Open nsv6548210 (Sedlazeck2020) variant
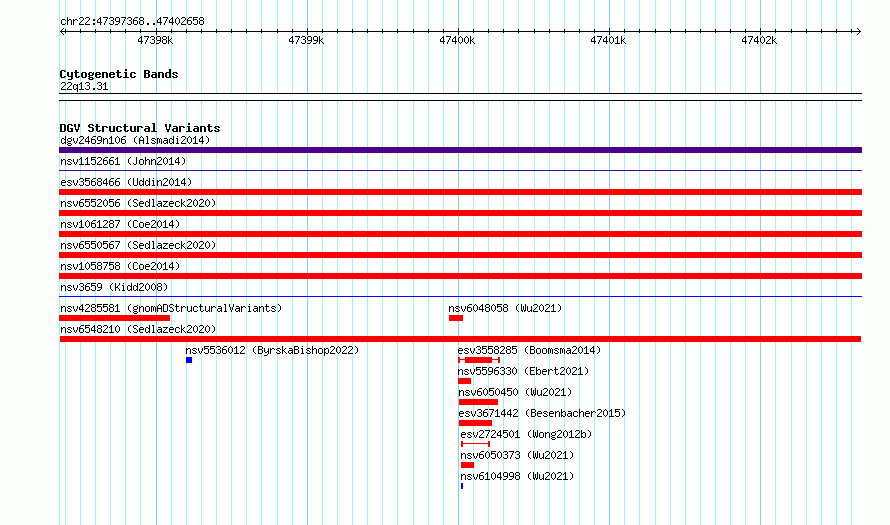The height and width of the screenshot is (525, 890). coord(138,329)
